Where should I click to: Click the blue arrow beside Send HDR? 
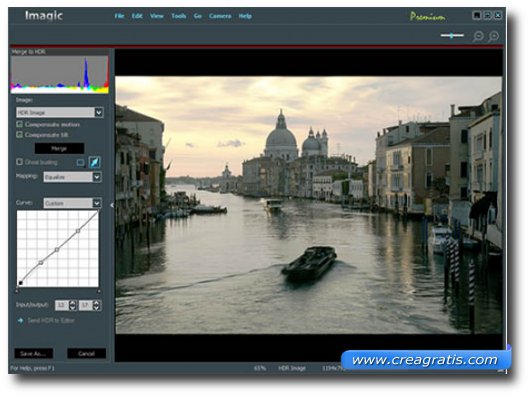pos(20,320)
